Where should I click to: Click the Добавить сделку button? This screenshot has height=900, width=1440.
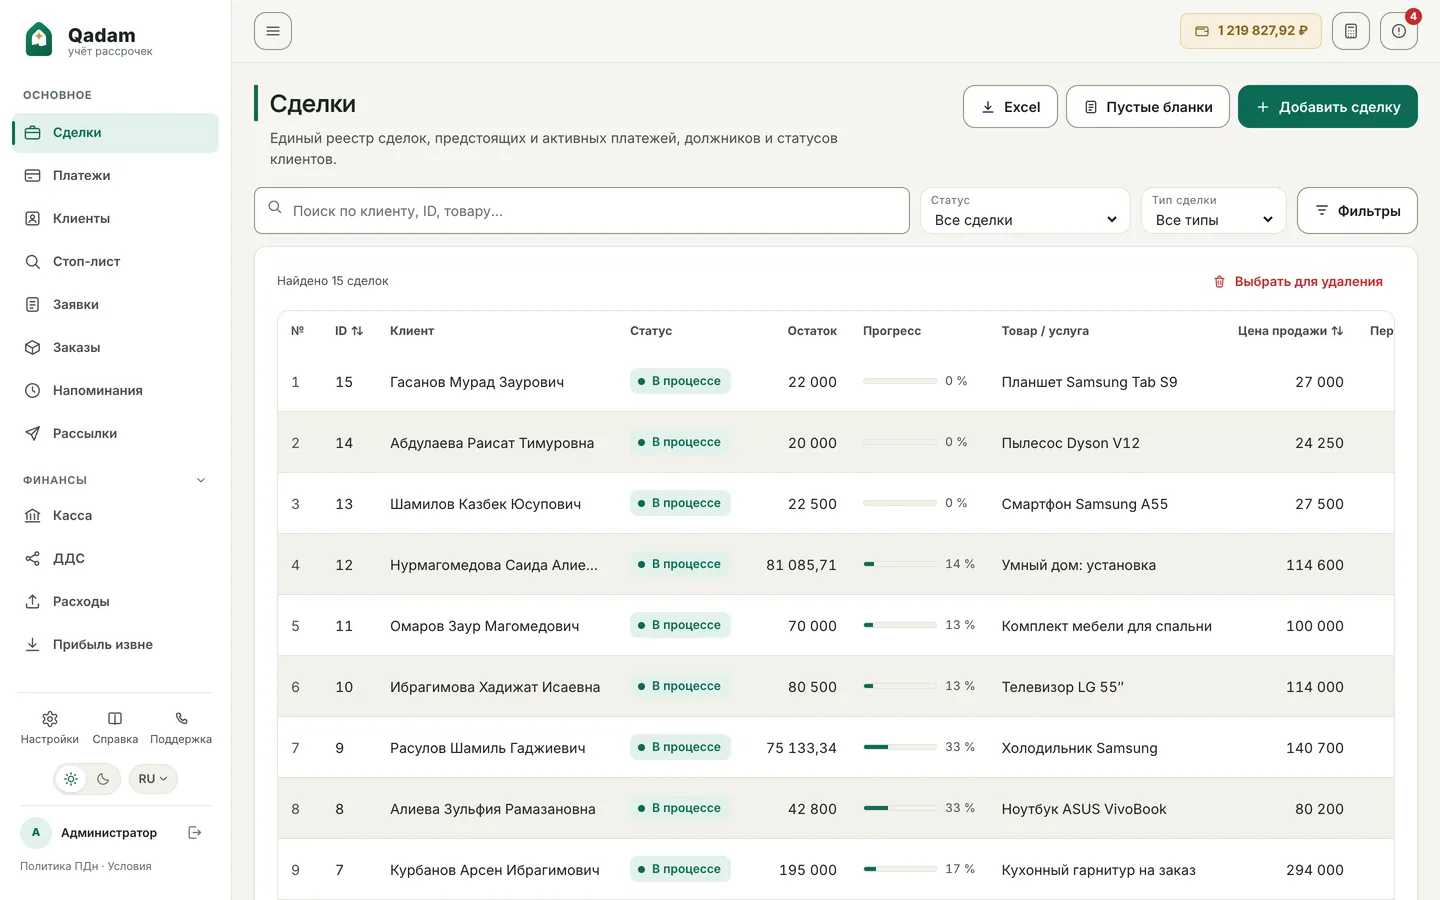[1328, 107]
